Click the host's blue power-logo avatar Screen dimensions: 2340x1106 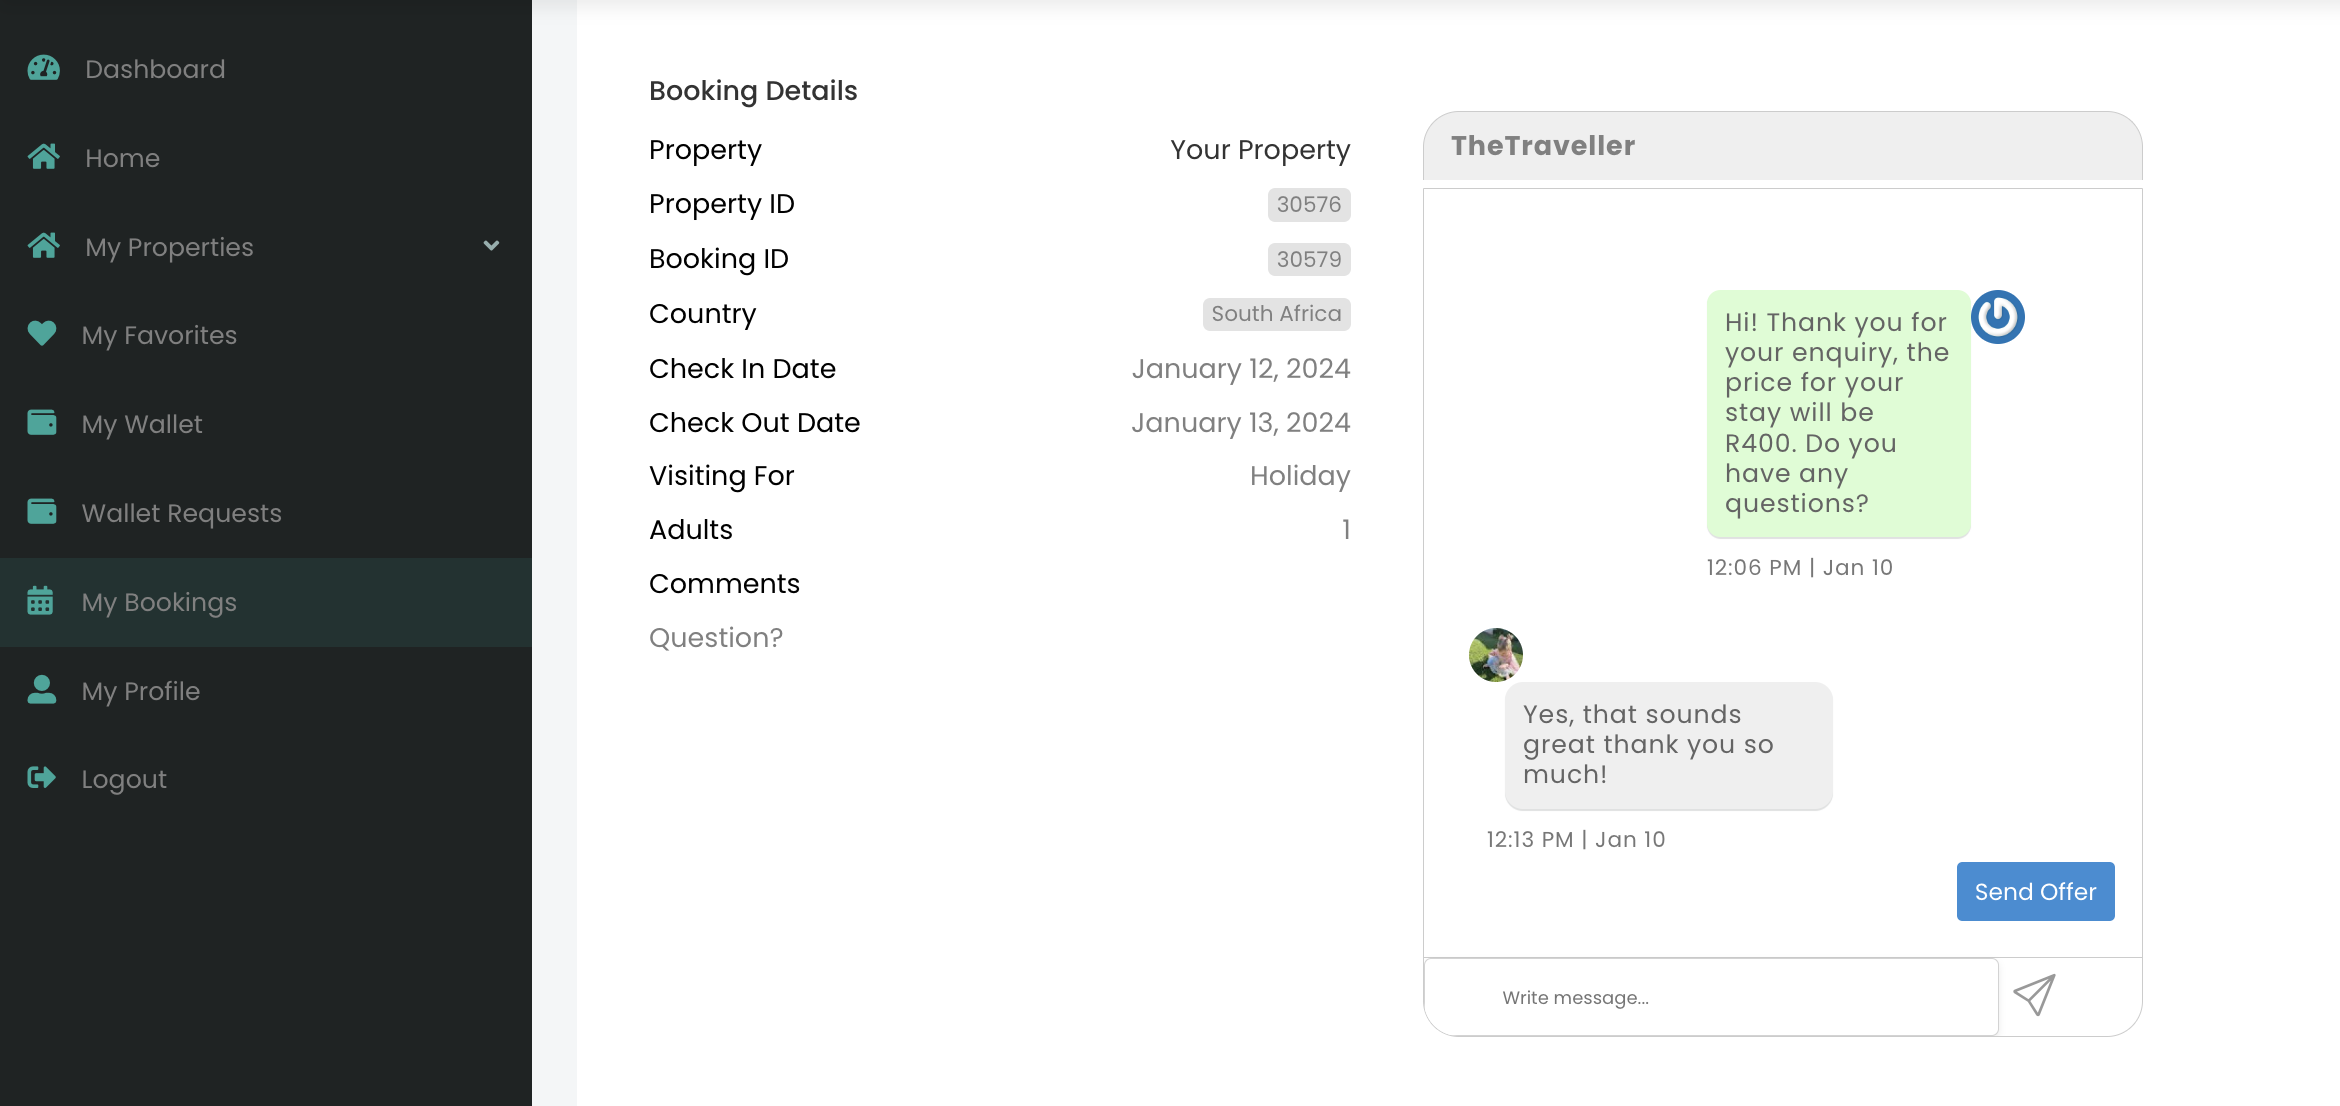click(1998, 317)
